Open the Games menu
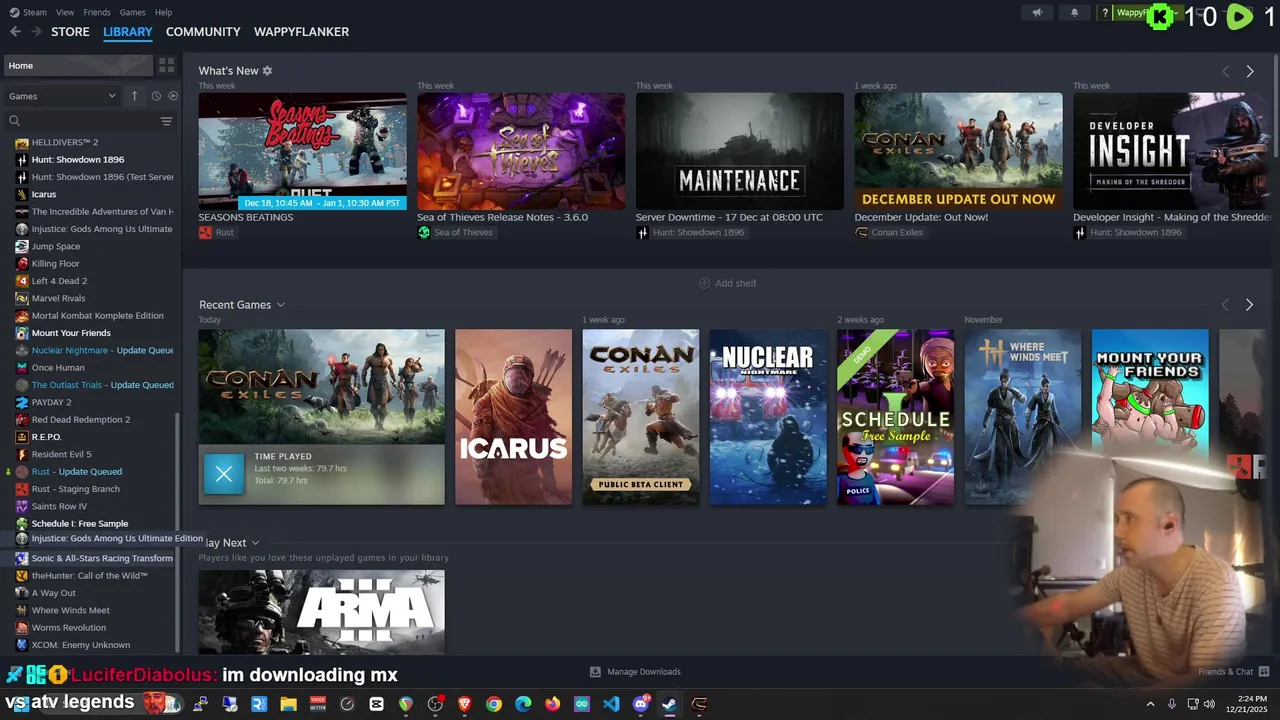The width and height of the screenshot is (1280, 720). (x=132, y=12)
